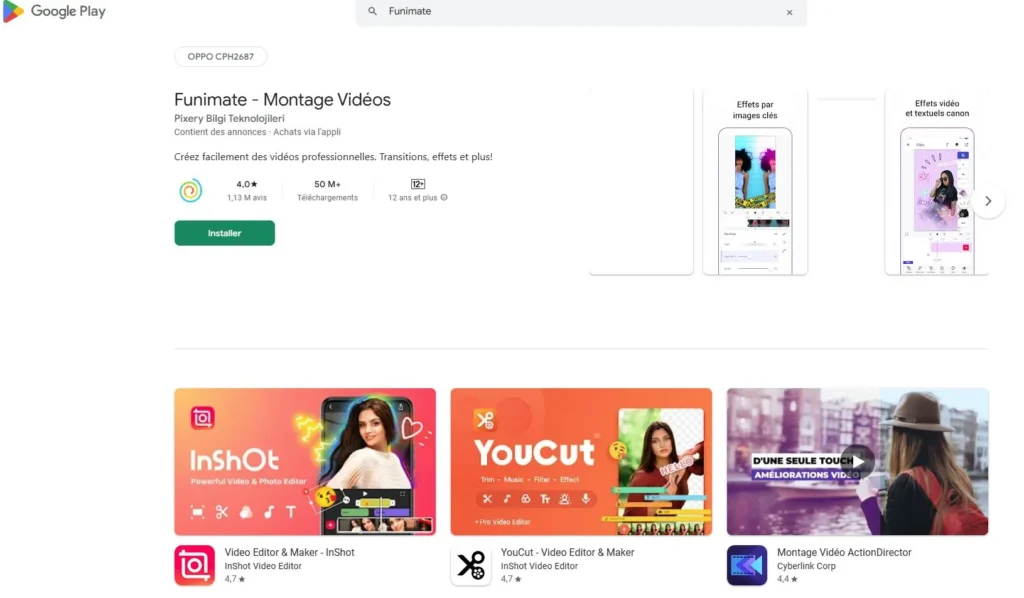Click the 50 M+ Téléchargements stat
This screenshot has height=598, width=1024.
327,190
